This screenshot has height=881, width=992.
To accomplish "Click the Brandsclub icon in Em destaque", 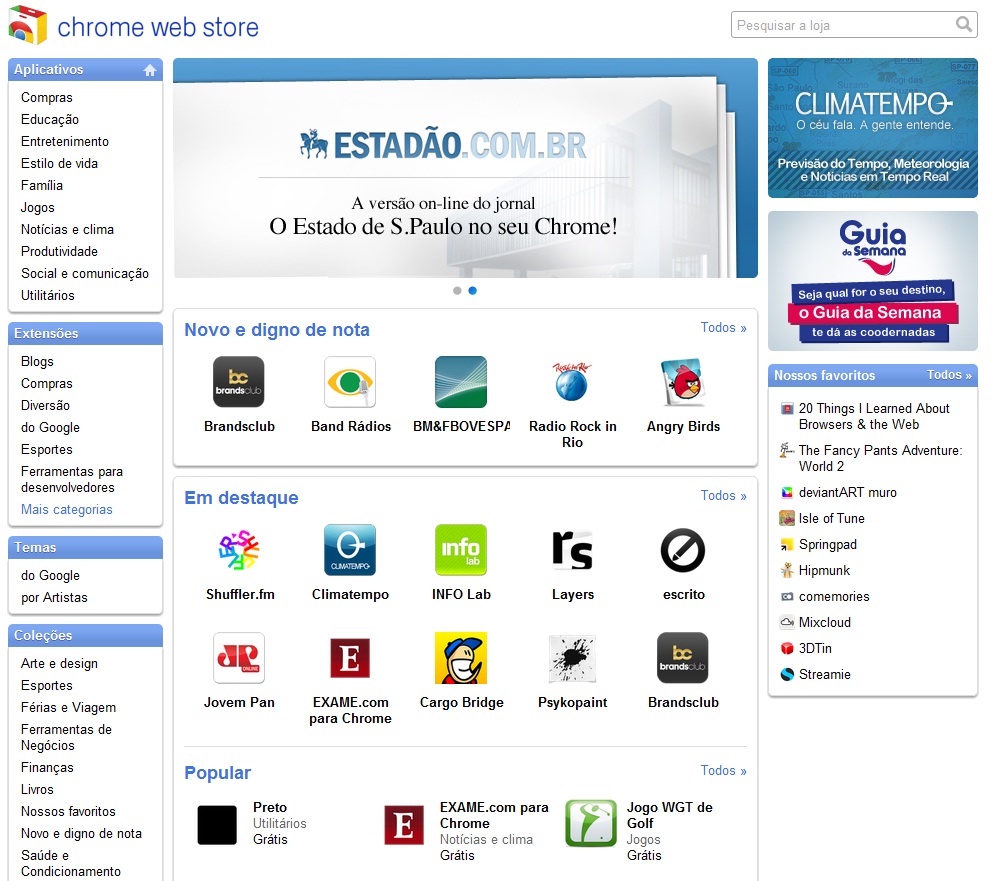I will point(683,657).
